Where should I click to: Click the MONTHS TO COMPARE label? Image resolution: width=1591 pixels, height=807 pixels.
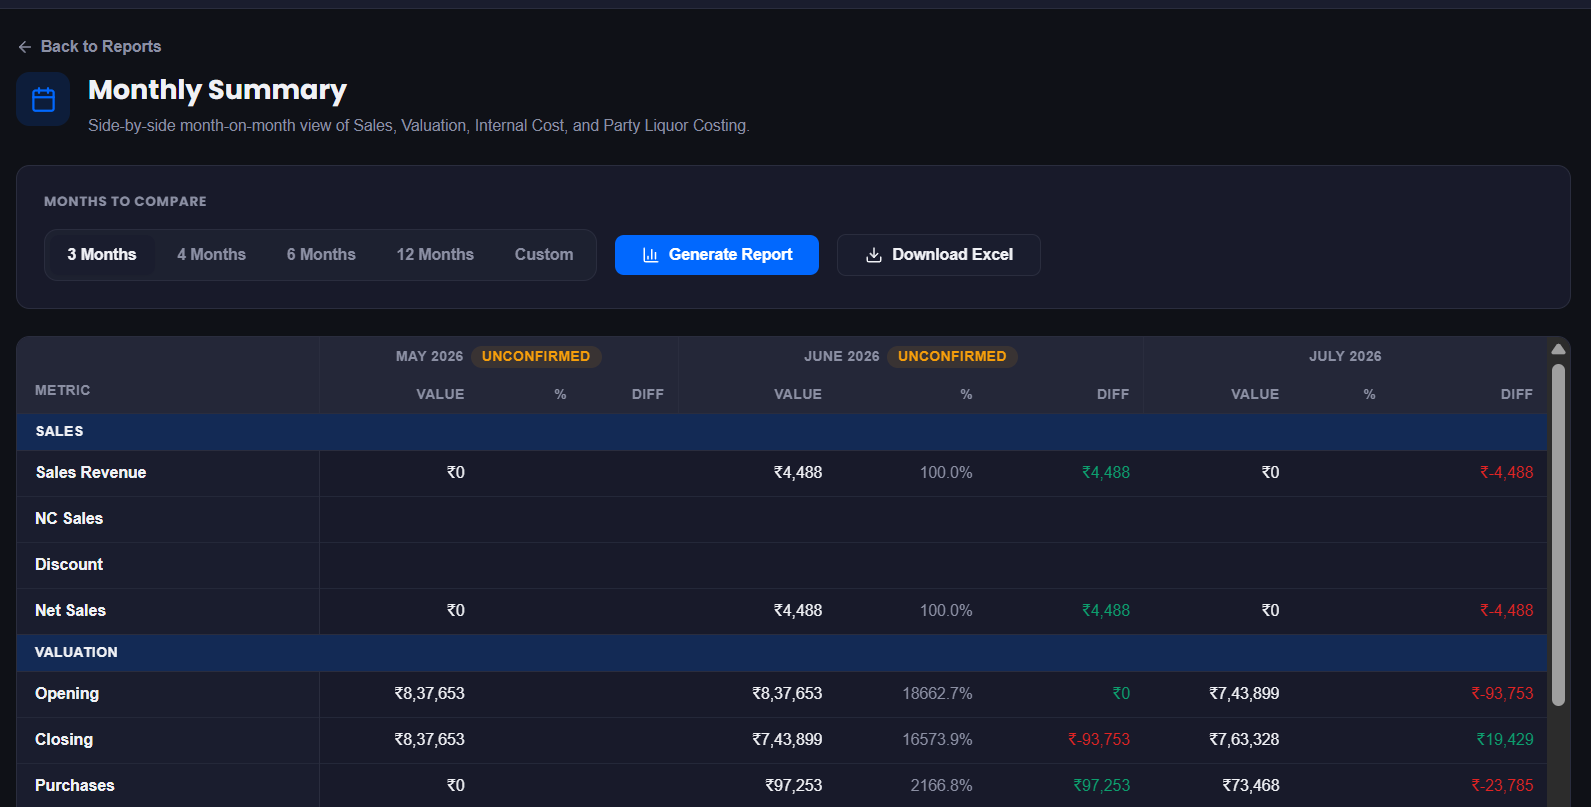tap(125, 201)
